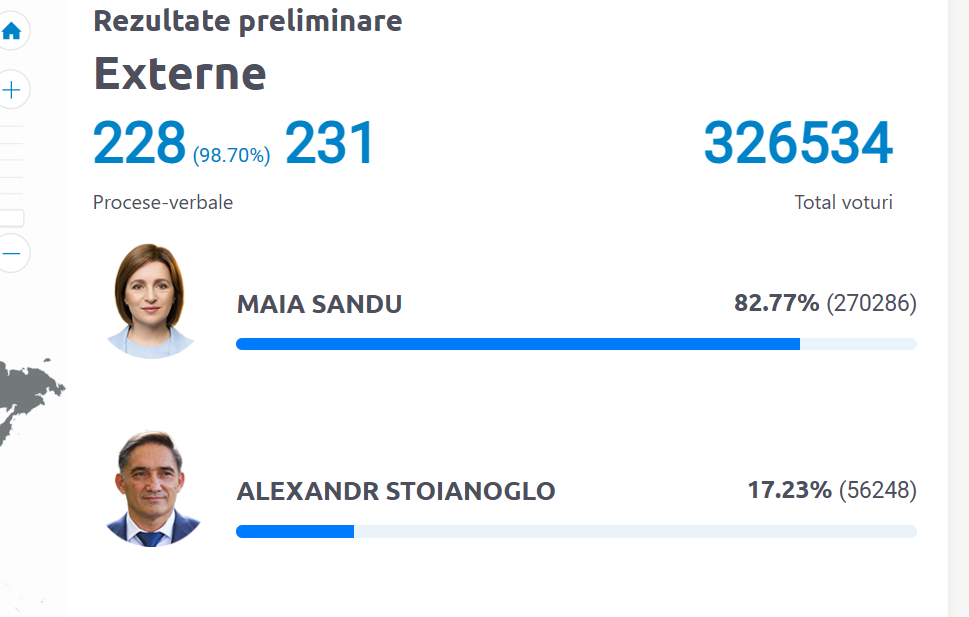The height and width of the screenshot is (617, 969).
Task: Click the map home button
Action: click(11, 31)
